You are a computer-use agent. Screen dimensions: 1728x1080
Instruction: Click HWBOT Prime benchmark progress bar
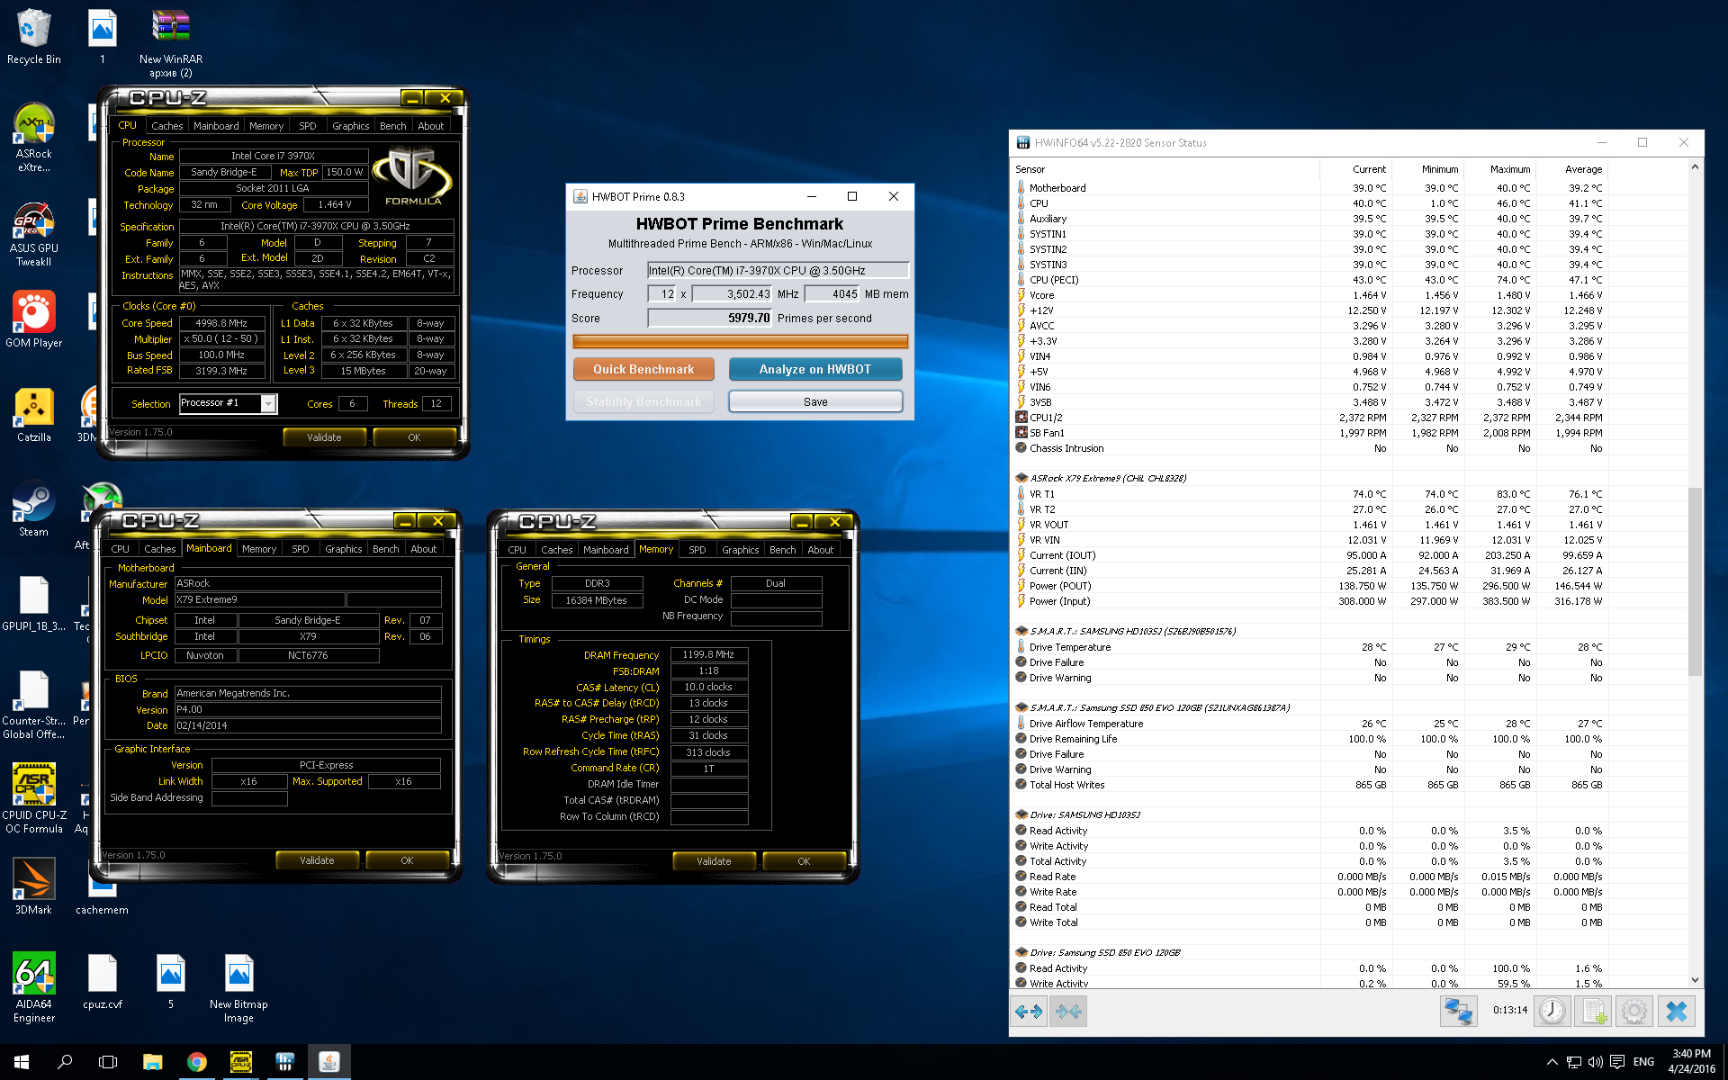[x=740, y=341]
